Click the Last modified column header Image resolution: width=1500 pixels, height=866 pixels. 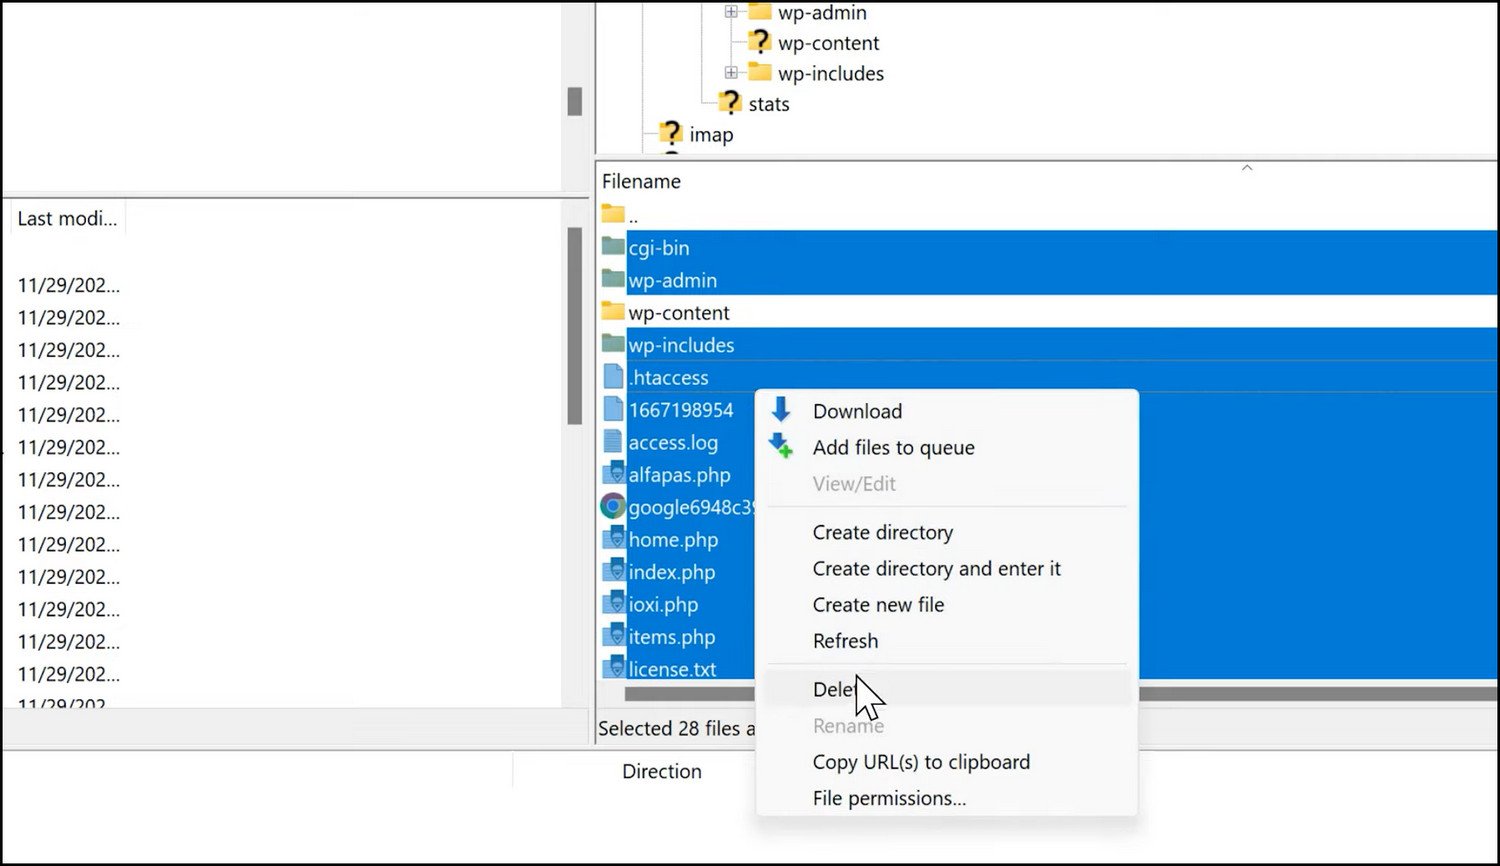[x=67, y=219]
